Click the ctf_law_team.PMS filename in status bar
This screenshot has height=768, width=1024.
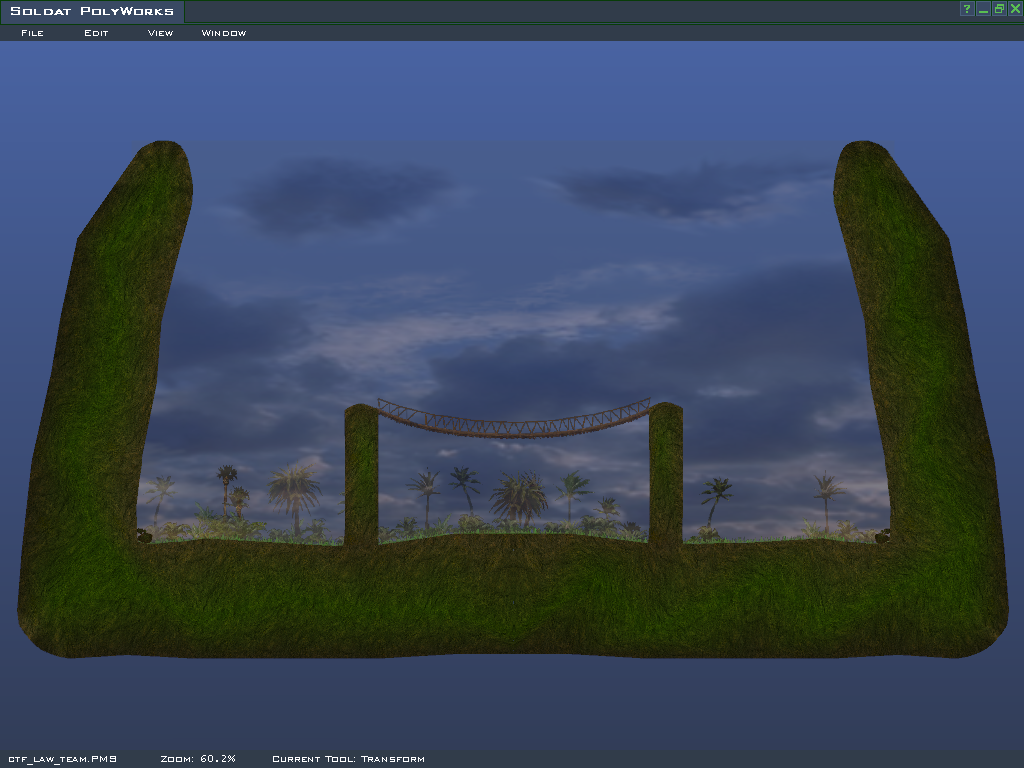click(62, 759)
